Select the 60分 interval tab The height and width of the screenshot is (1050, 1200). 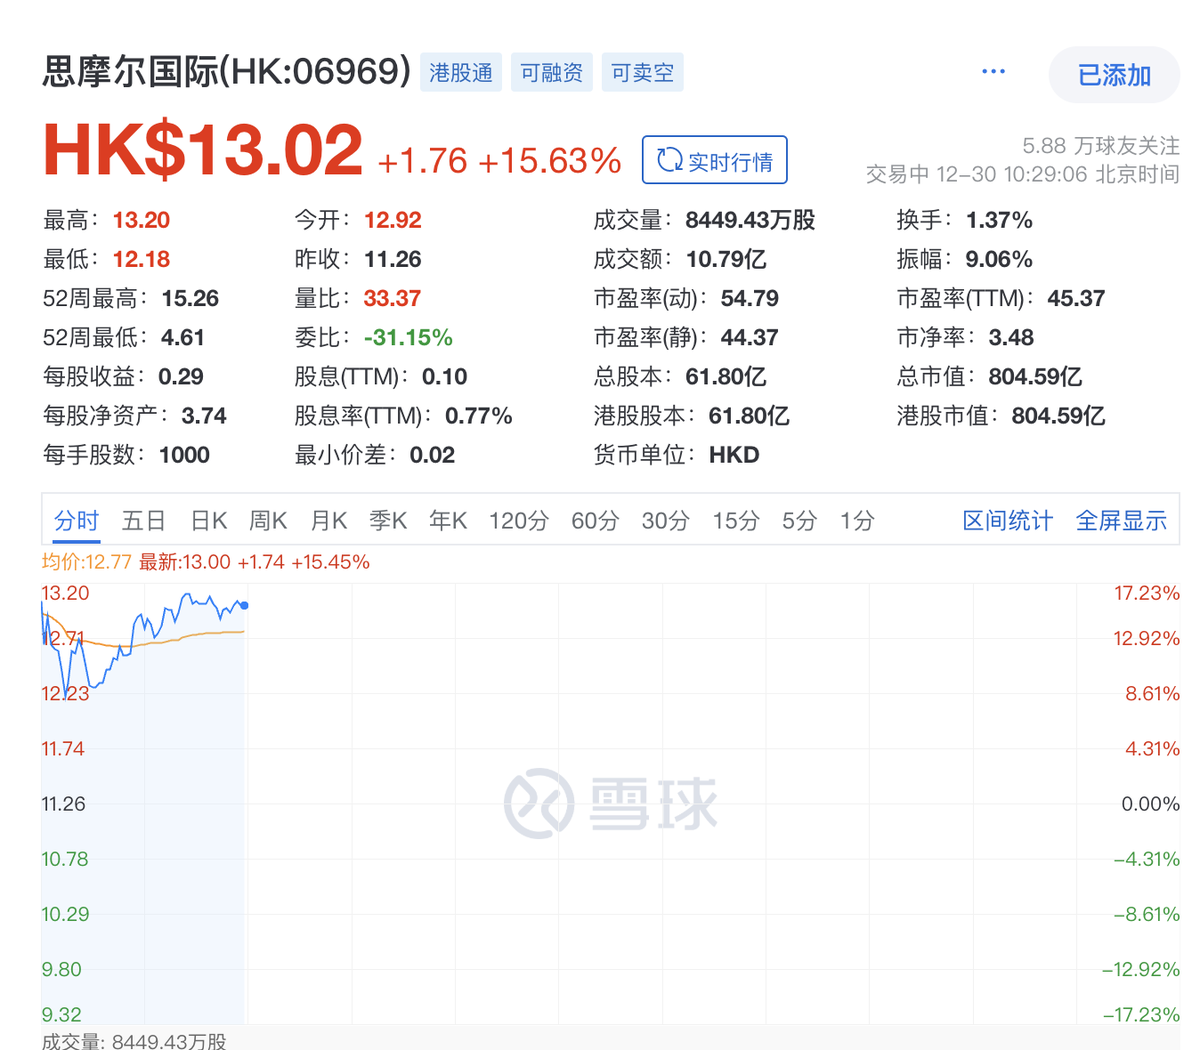pos(595,521)
